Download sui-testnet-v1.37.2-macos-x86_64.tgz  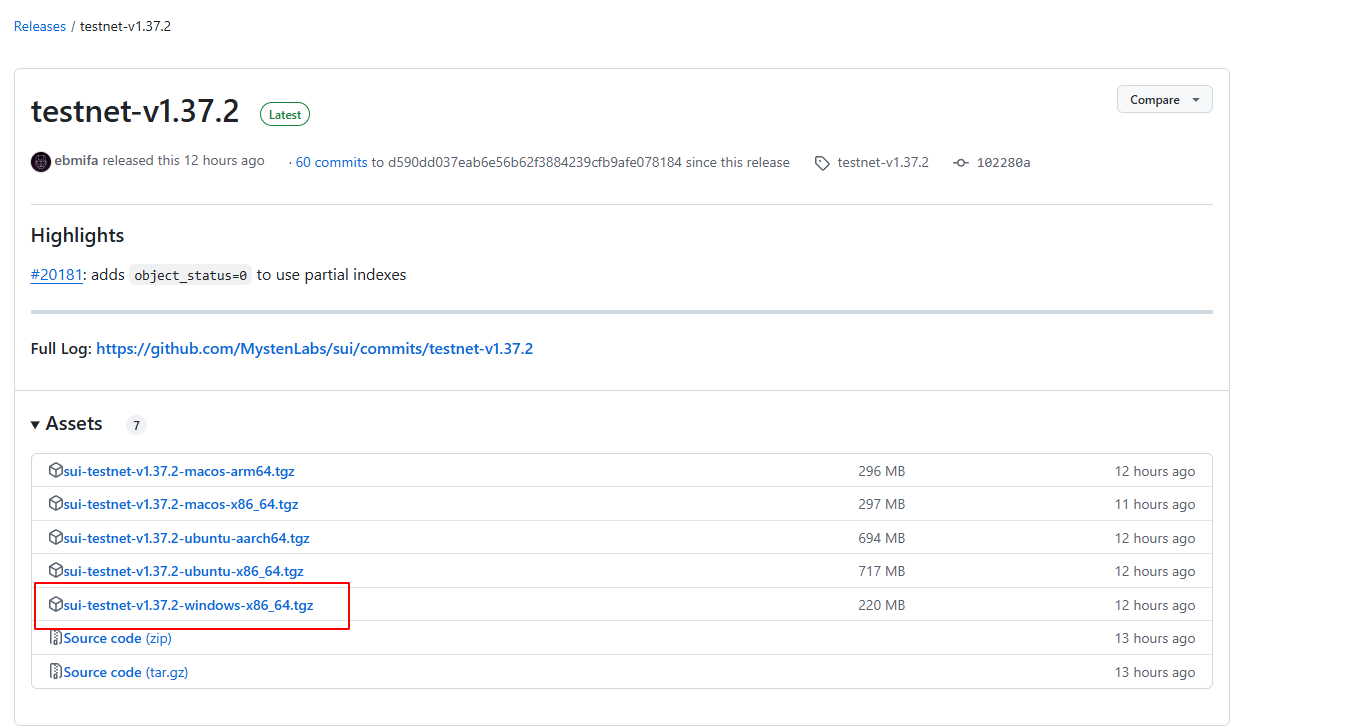click(181, 504)
